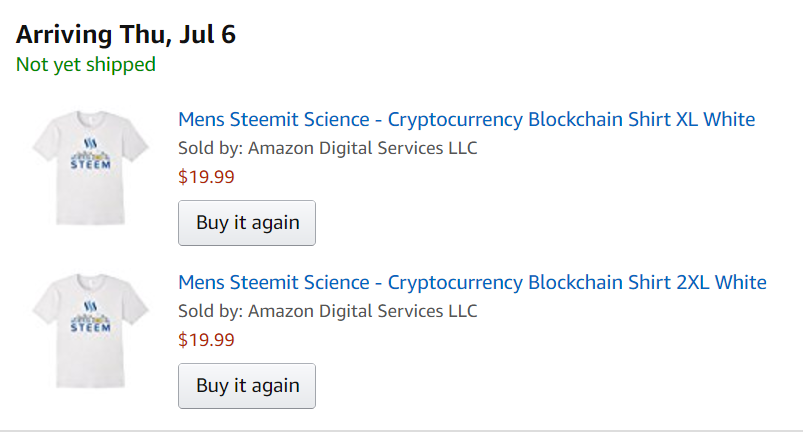Viewport: 803px width, 438px height.
Task: Click the Jul 6 date in the heading
Action: click(x=208, y=34)
